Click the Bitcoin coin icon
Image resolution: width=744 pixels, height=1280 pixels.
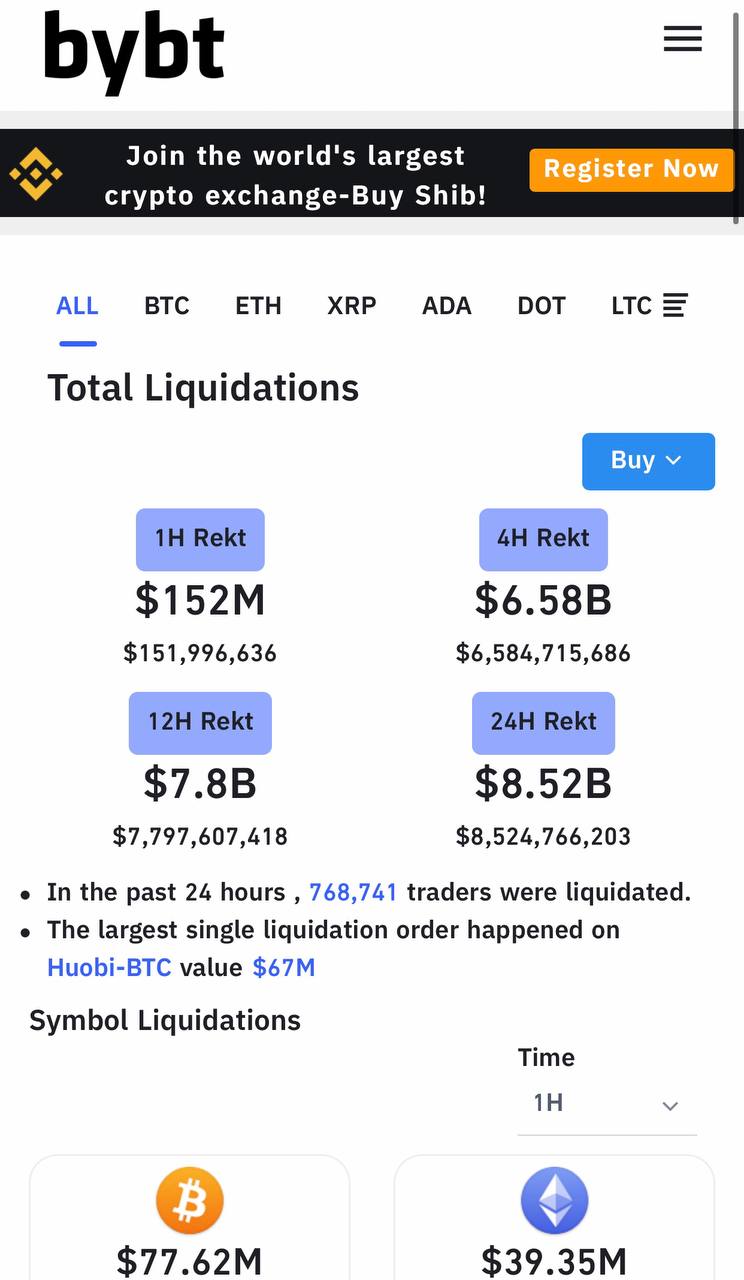point(189,1200)
